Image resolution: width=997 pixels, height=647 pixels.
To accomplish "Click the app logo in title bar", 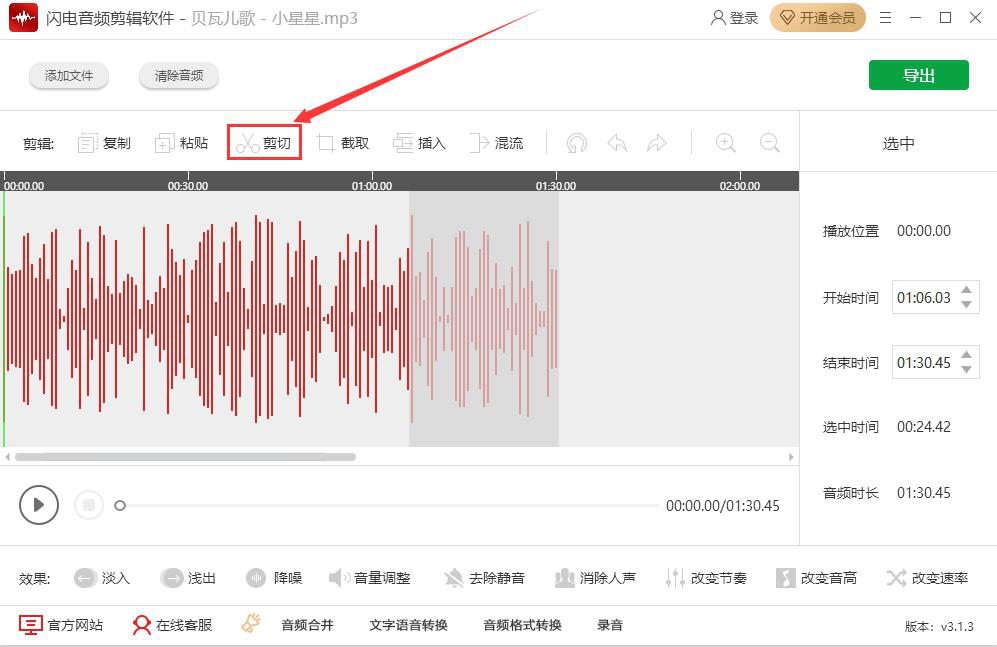I will click(24, 18).
